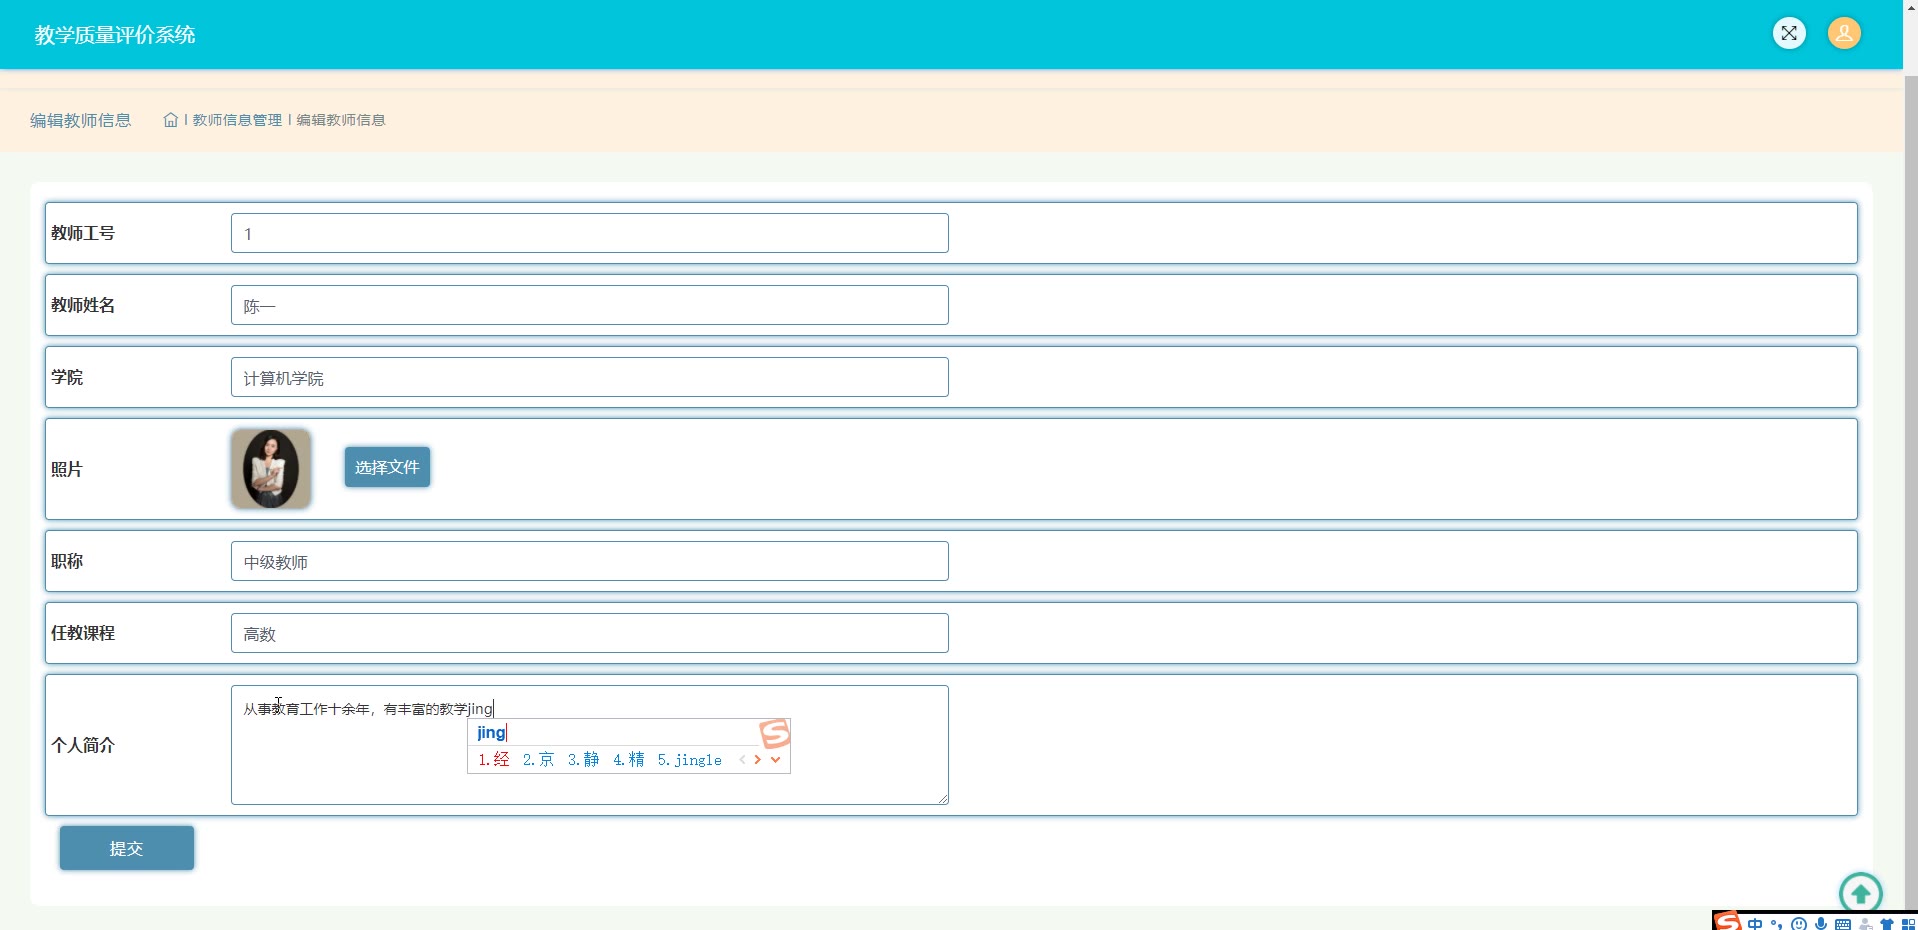The width and height of the screenshot is (1918, 930).
Task: Go to next IME candidate page
Action: point(758,760)
